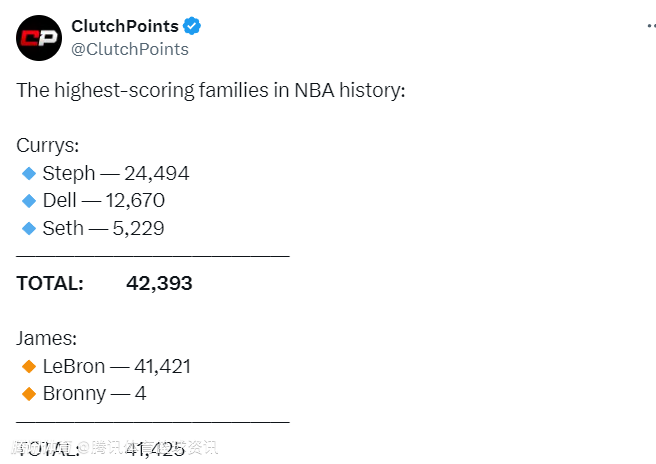Click the orange diamond beside LeBron
The height and width of the screenshot is (464, 656).
(28, 367)
